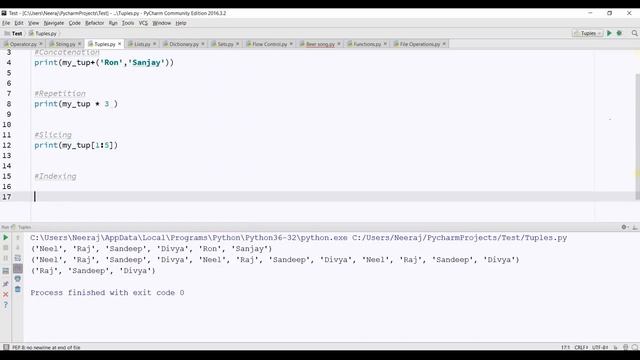Open the Run menu
Image resolution: width=640 pixels, height=360 pixels.
(113, 23)
